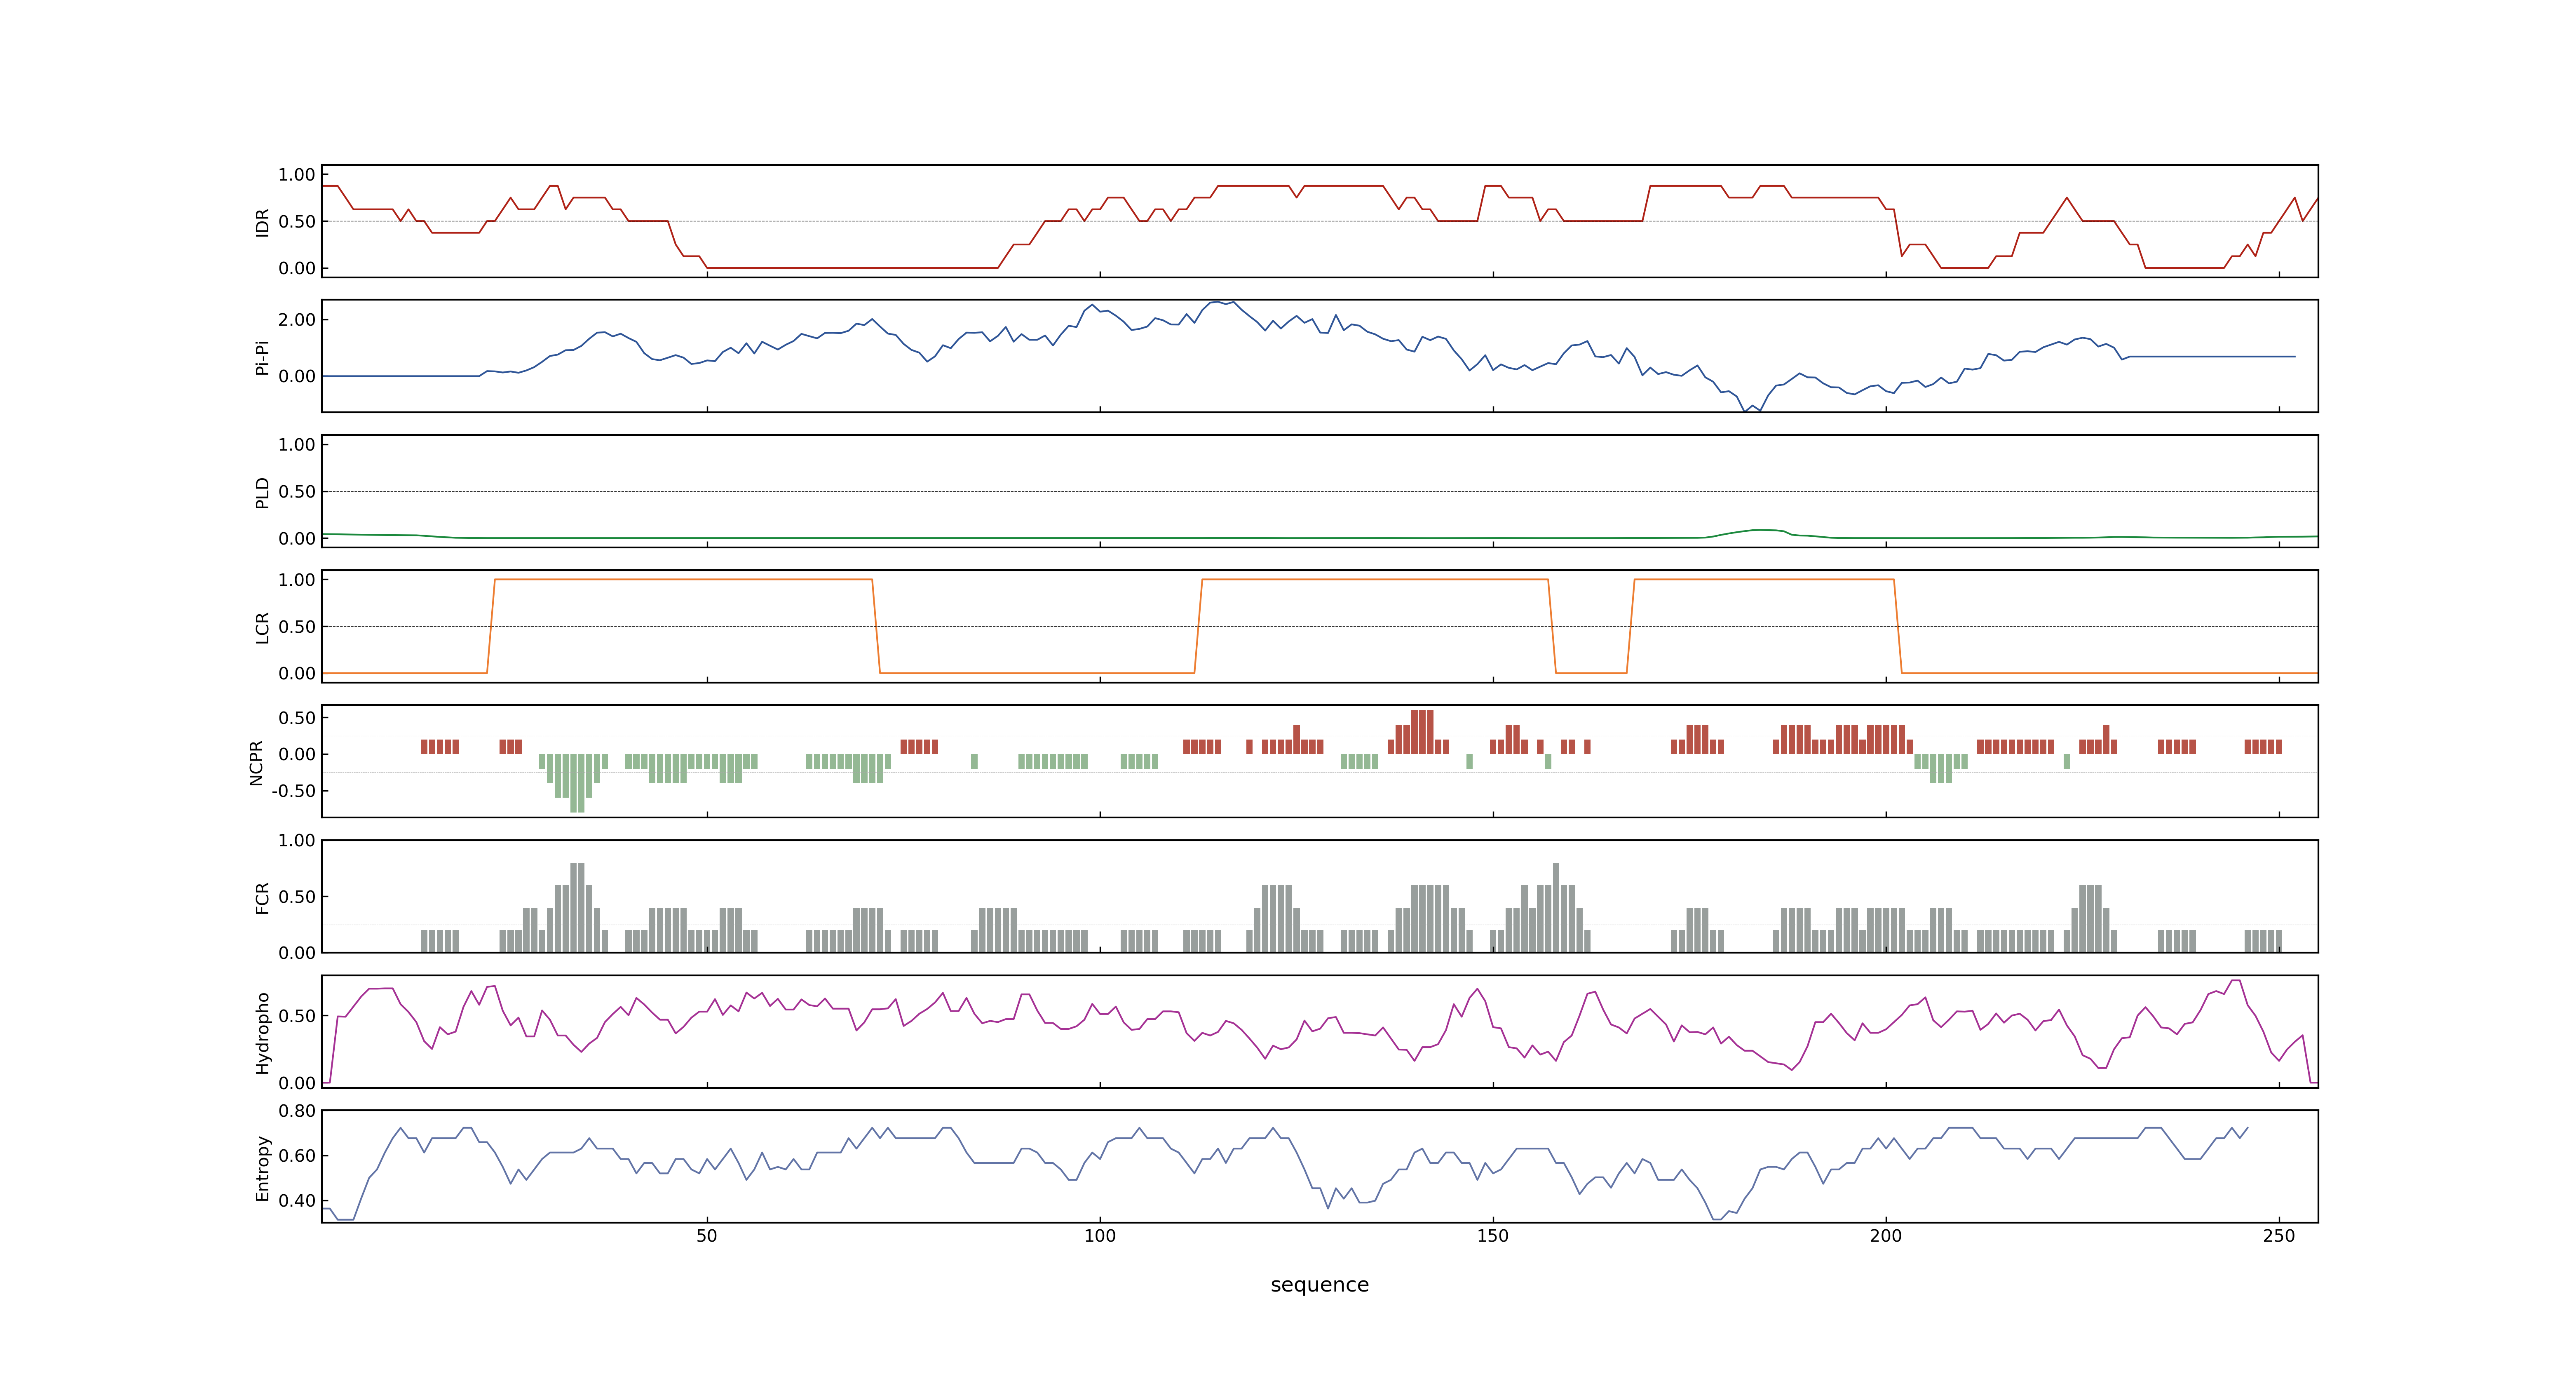Click the 0.80 tick of Entropy panel
2576x1374 pixels.
pos(297,1110)
